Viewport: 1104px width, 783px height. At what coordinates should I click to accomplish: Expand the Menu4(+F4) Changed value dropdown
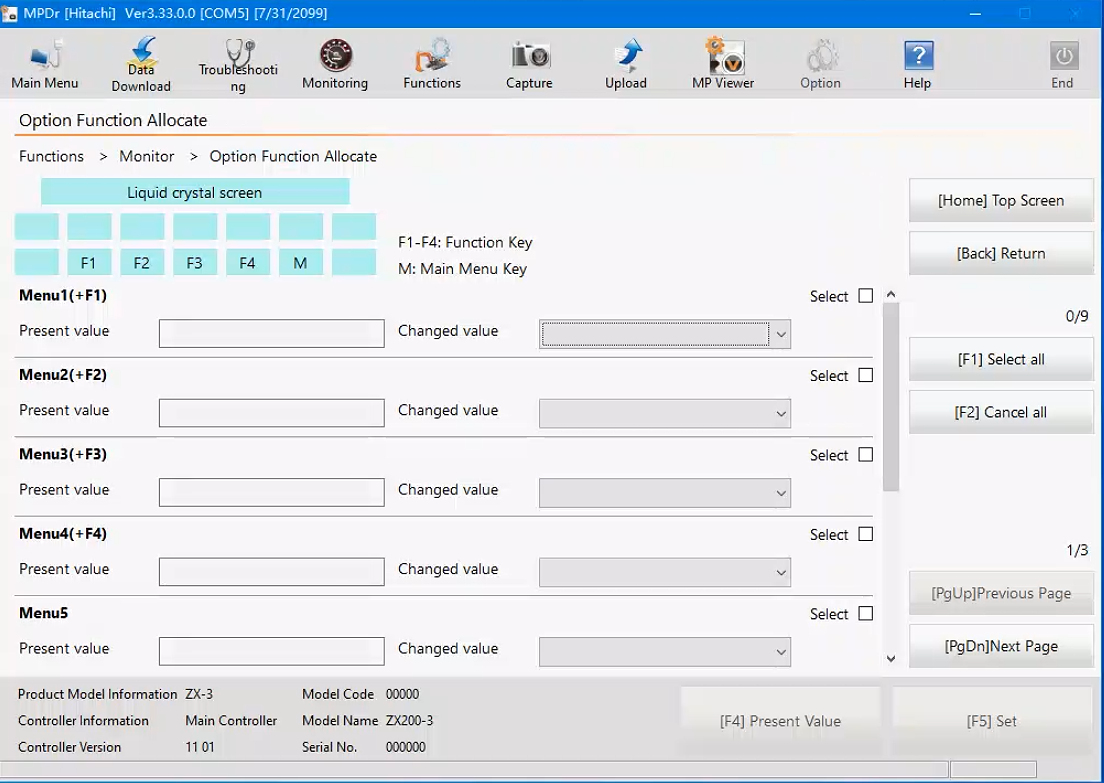pyautogui.click(x=781, y=573)
